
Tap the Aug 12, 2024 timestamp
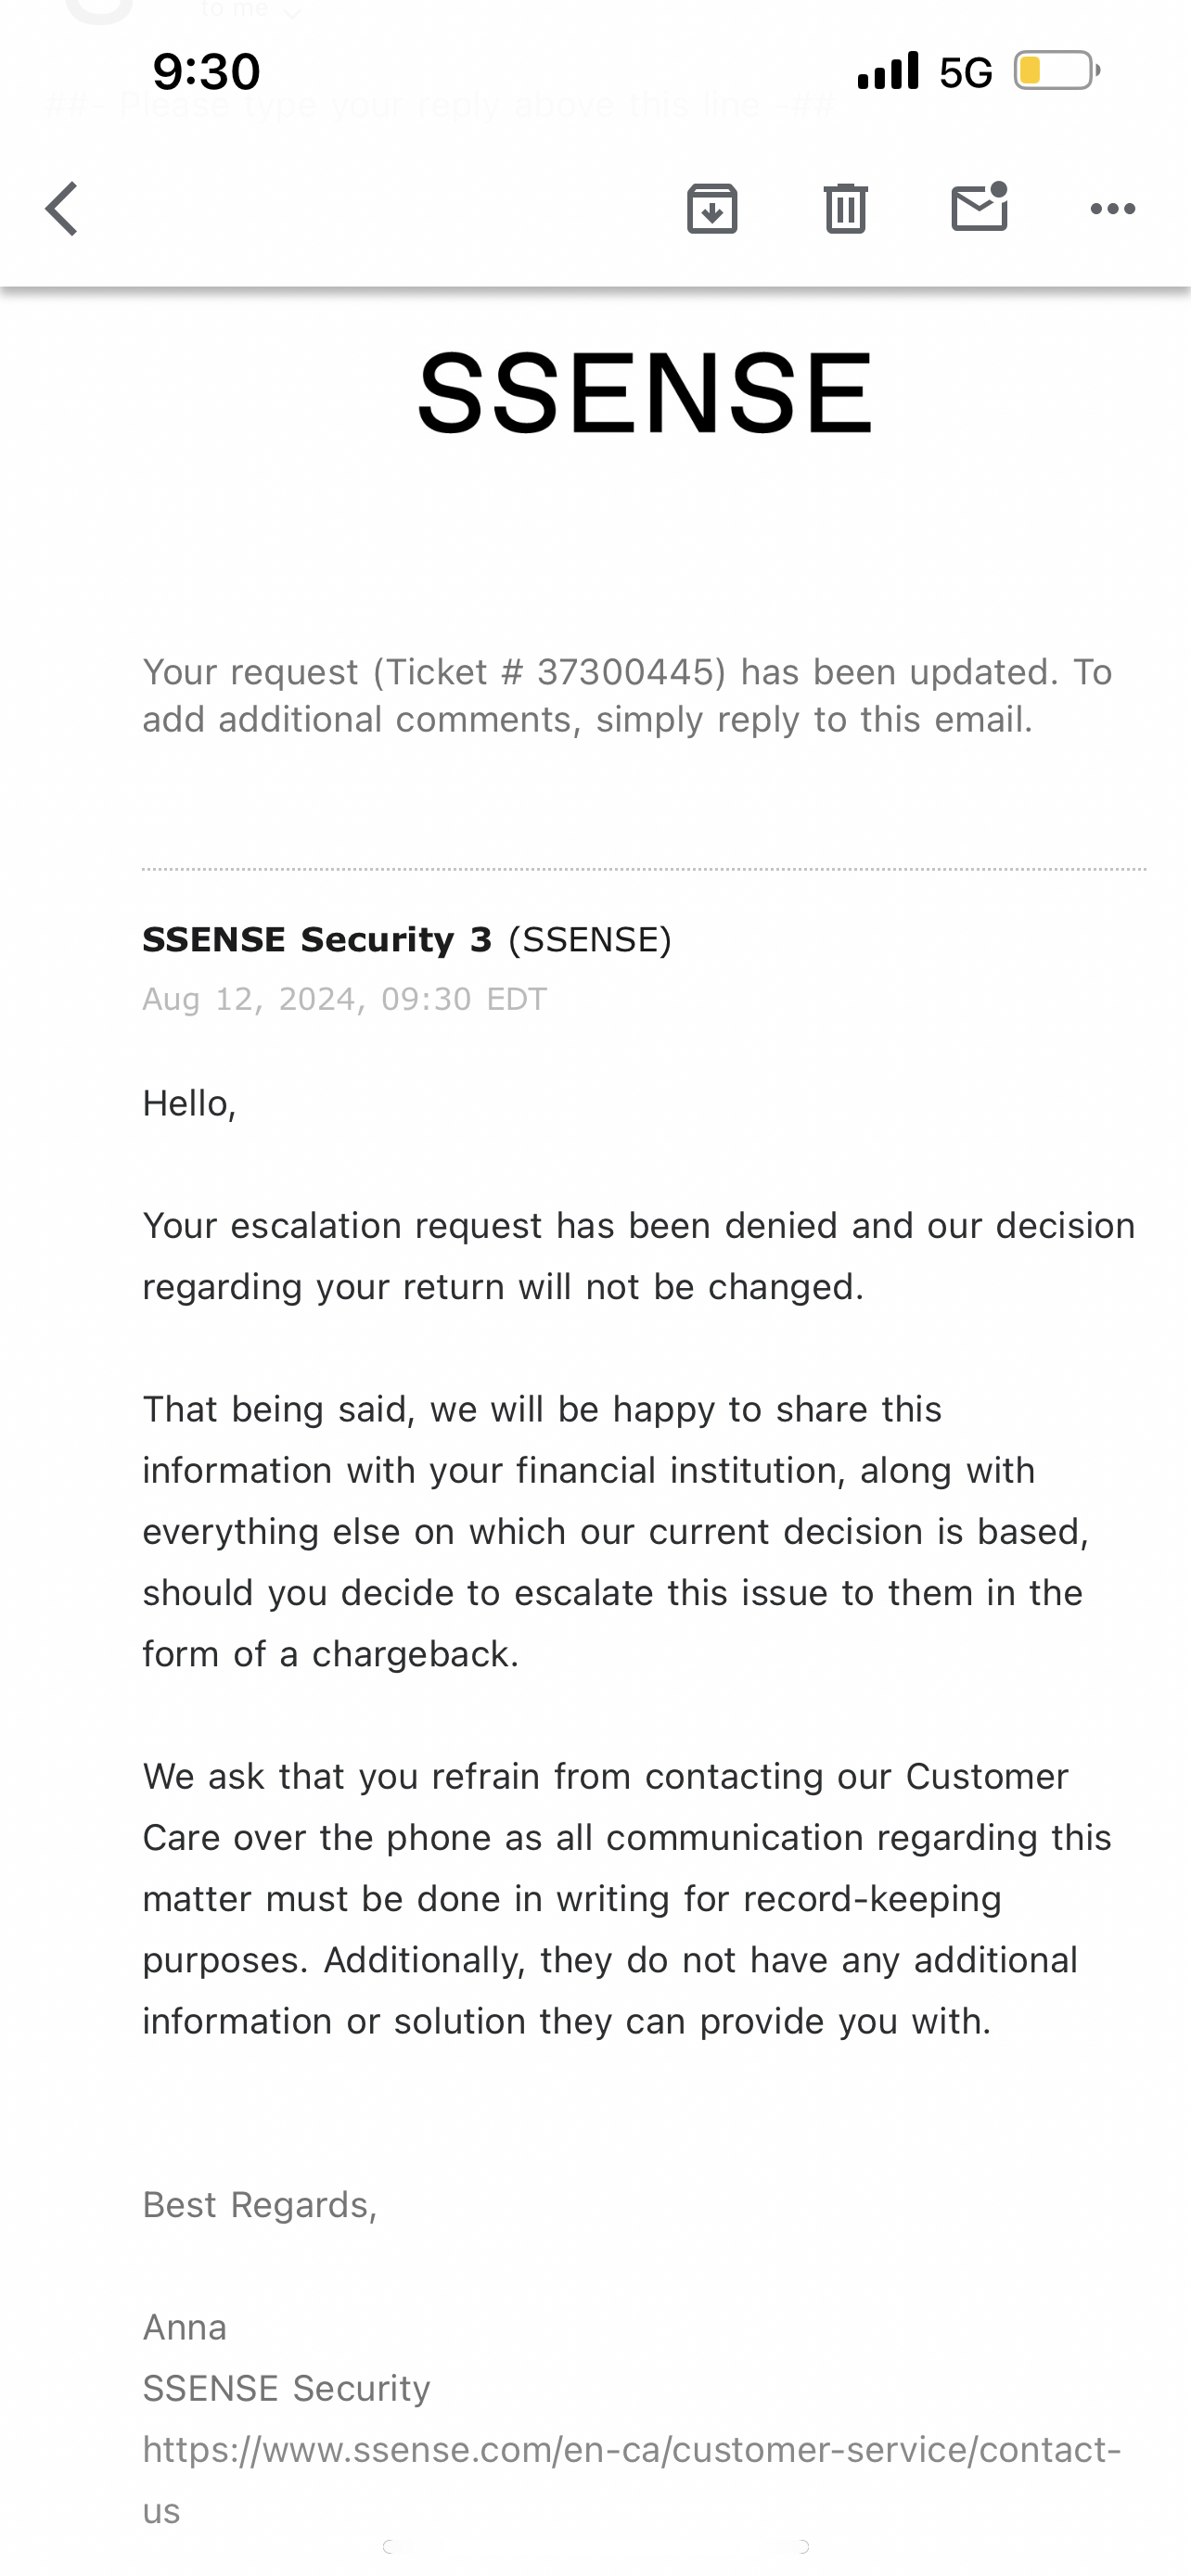click(344, 998)
